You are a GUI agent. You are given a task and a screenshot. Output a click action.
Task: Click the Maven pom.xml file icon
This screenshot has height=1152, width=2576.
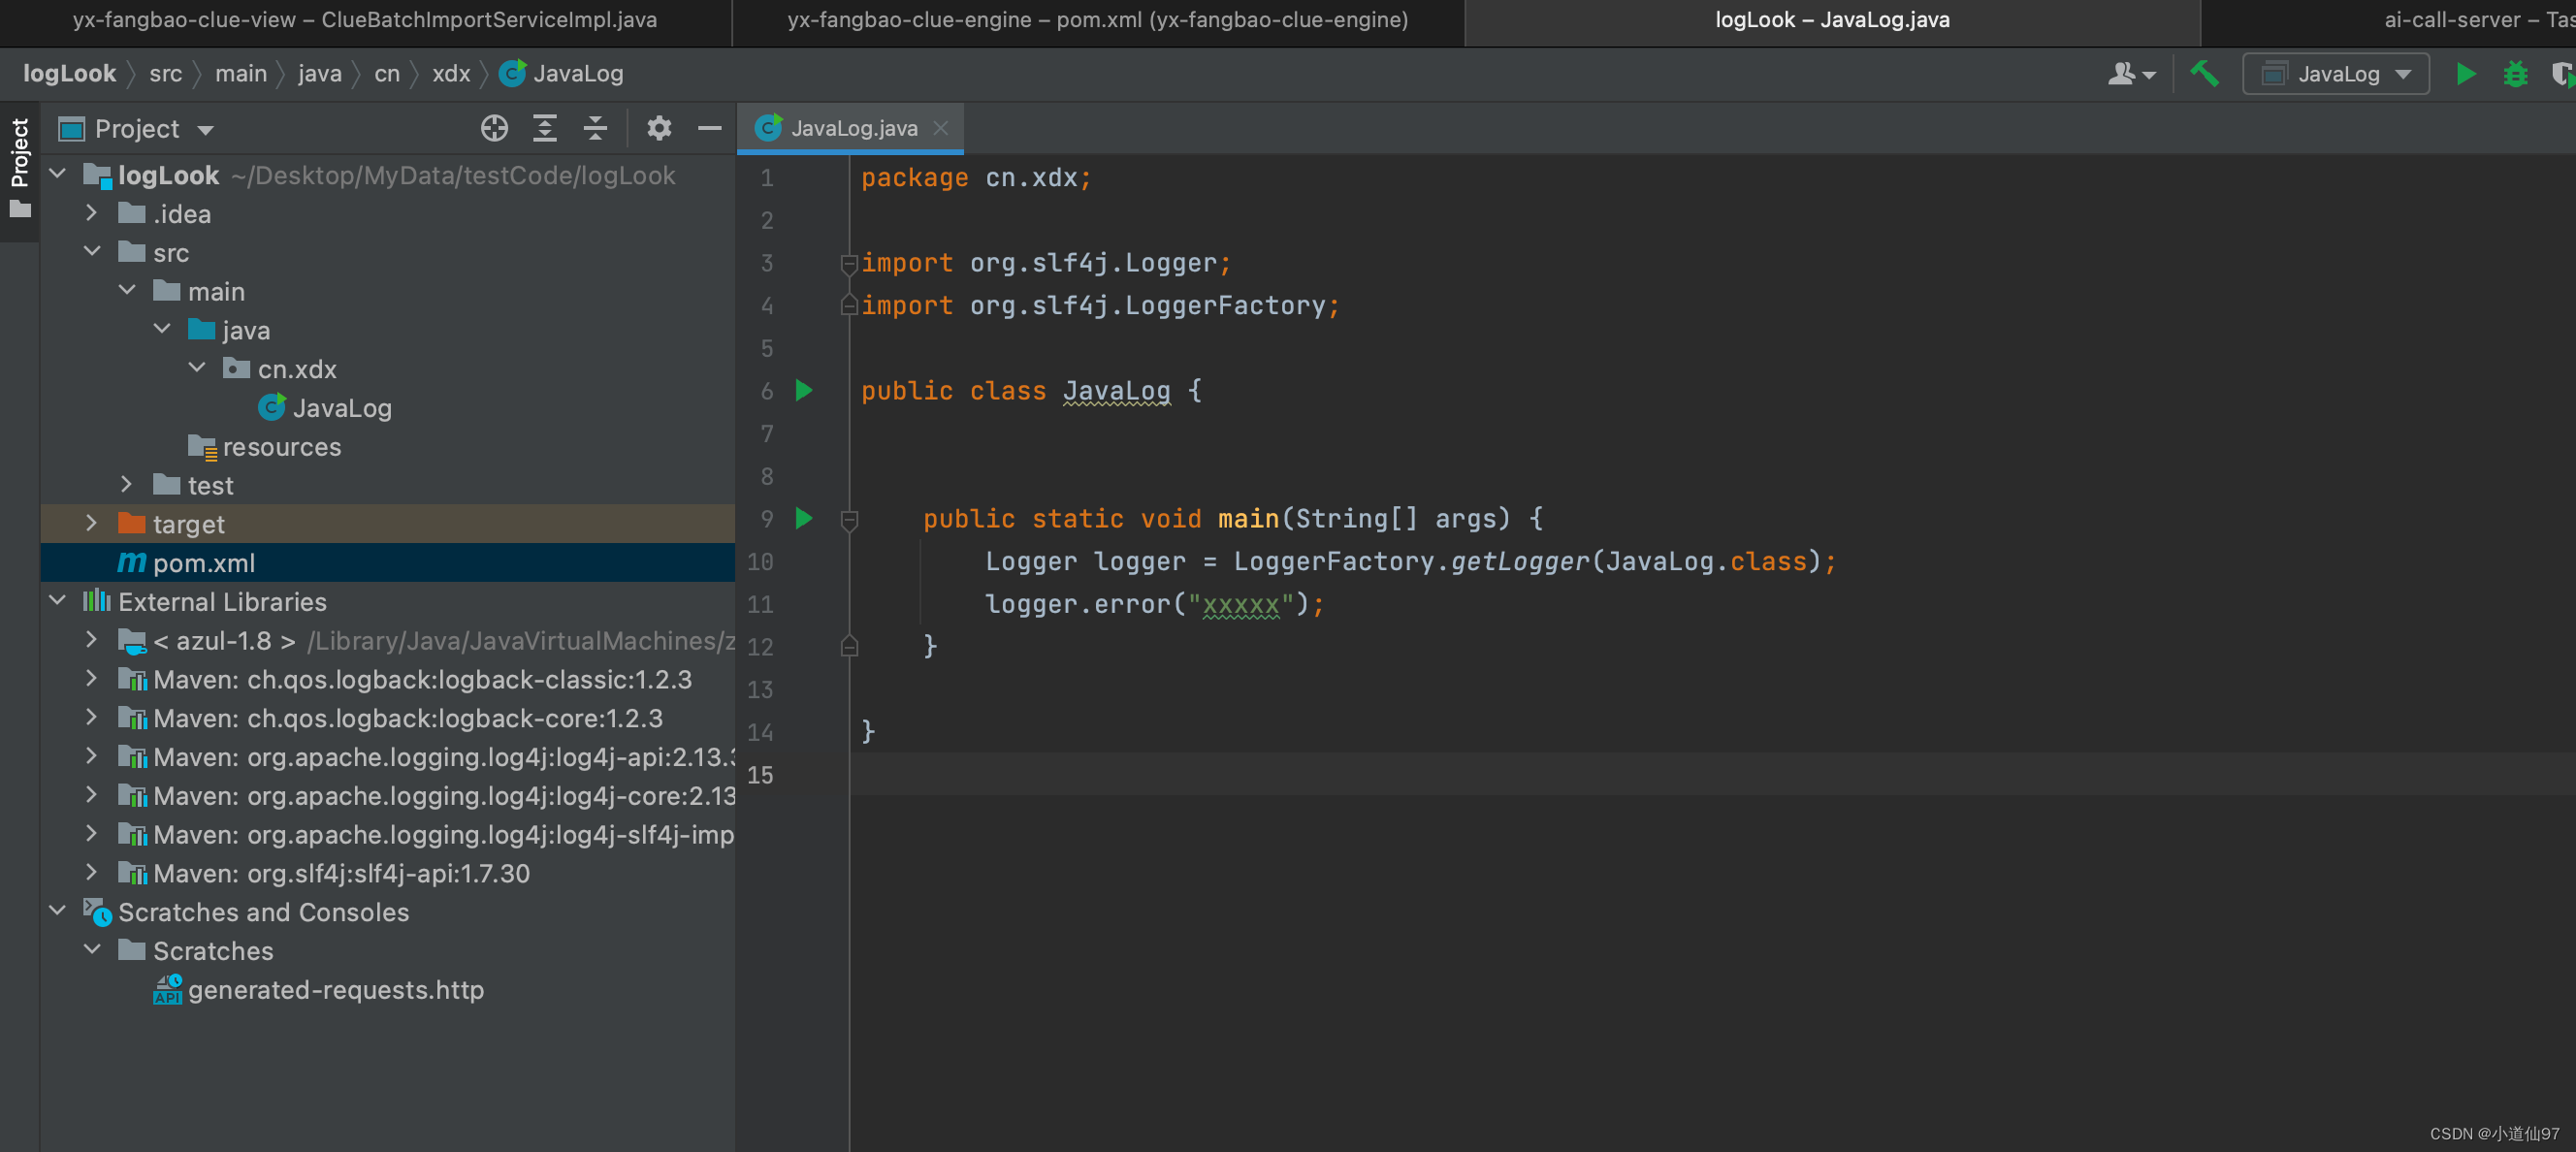point(132,563)
